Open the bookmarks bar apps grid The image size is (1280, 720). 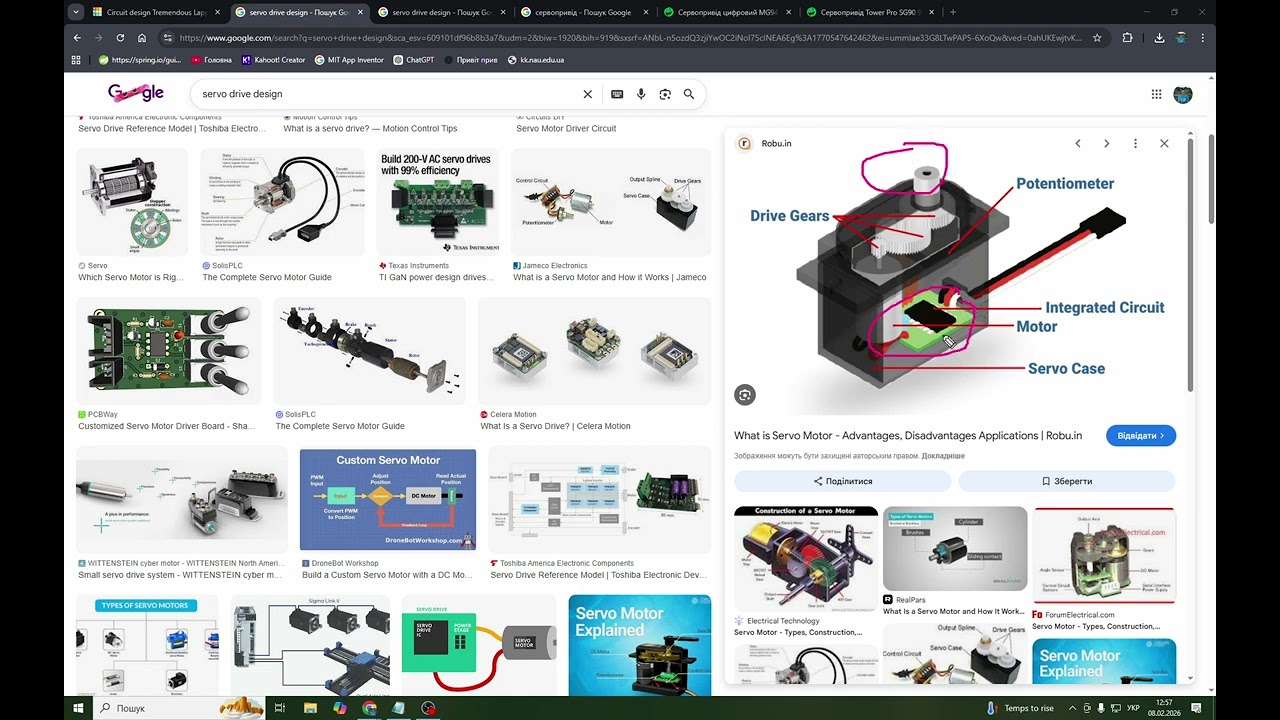[76, 60]
